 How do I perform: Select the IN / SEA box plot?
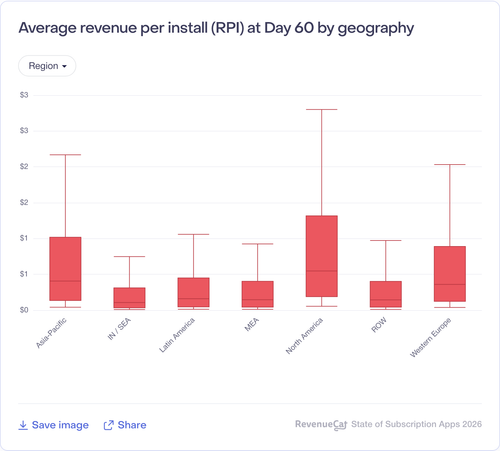(129, 298)
